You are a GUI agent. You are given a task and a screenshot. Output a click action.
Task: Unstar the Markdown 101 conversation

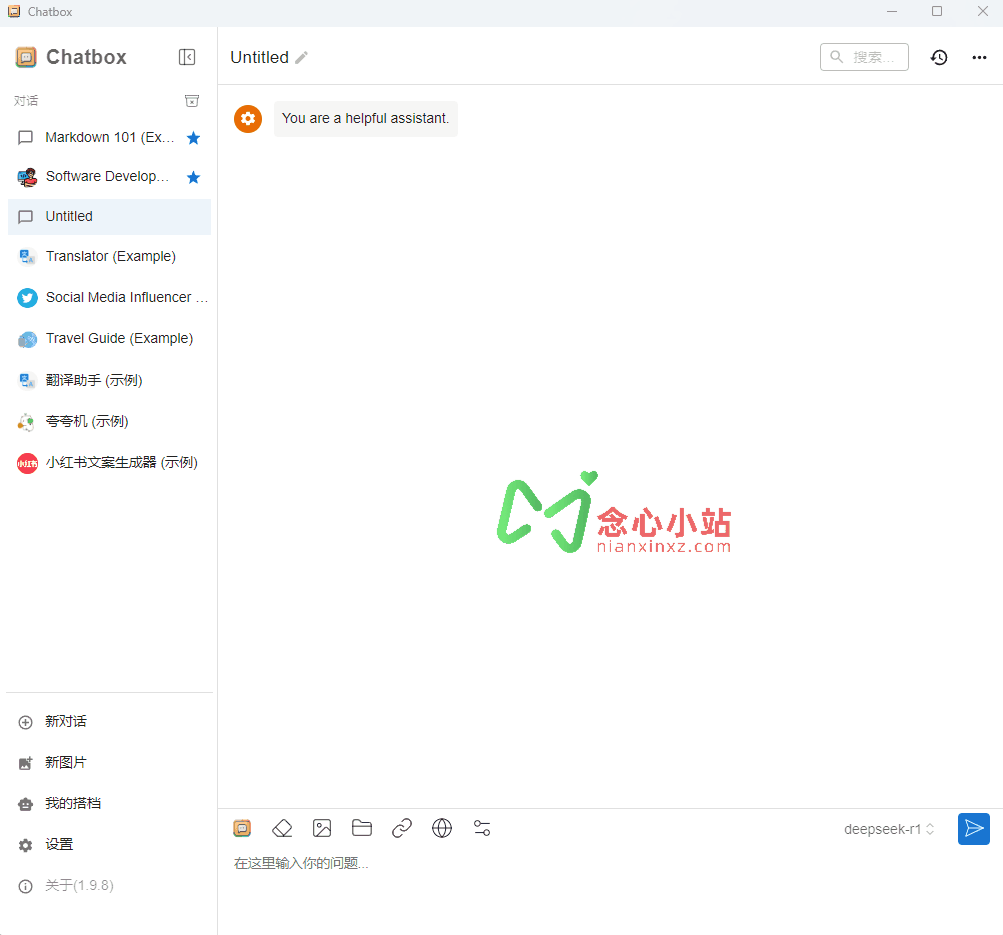pyautogui.click(x=193, y=138)
